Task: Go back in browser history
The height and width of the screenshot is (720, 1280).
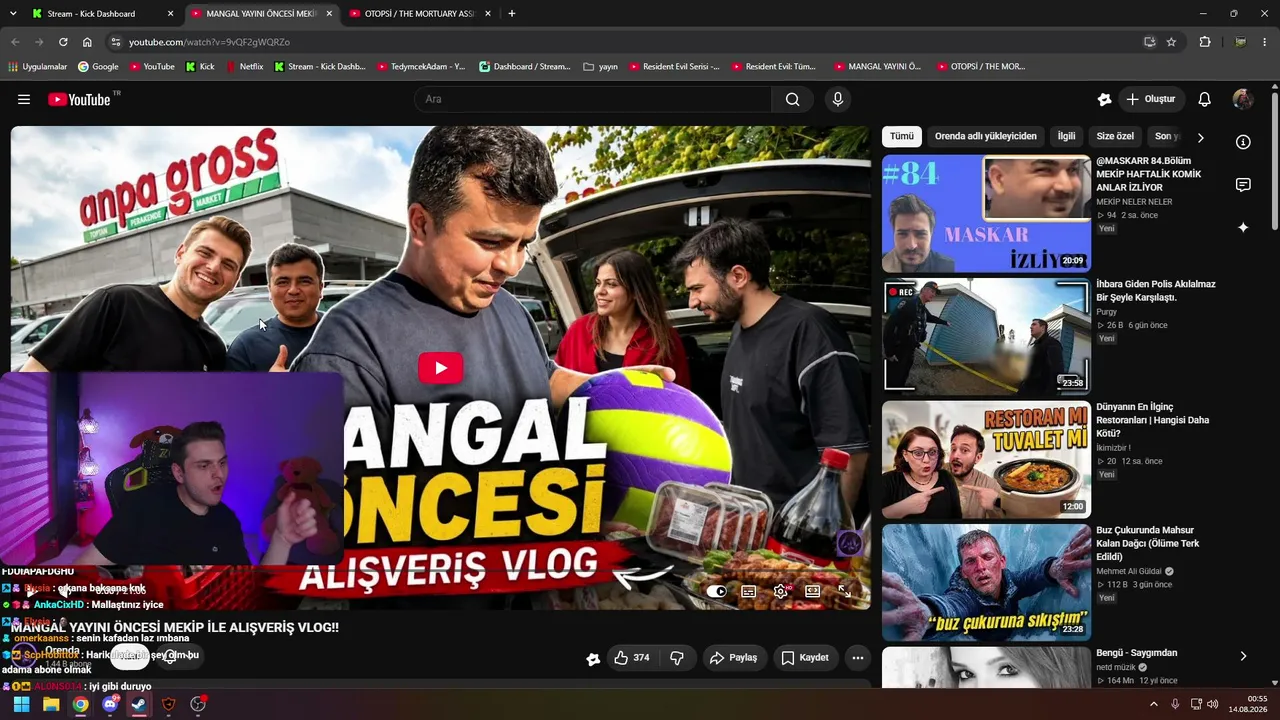Action: (x=15, y=42)
